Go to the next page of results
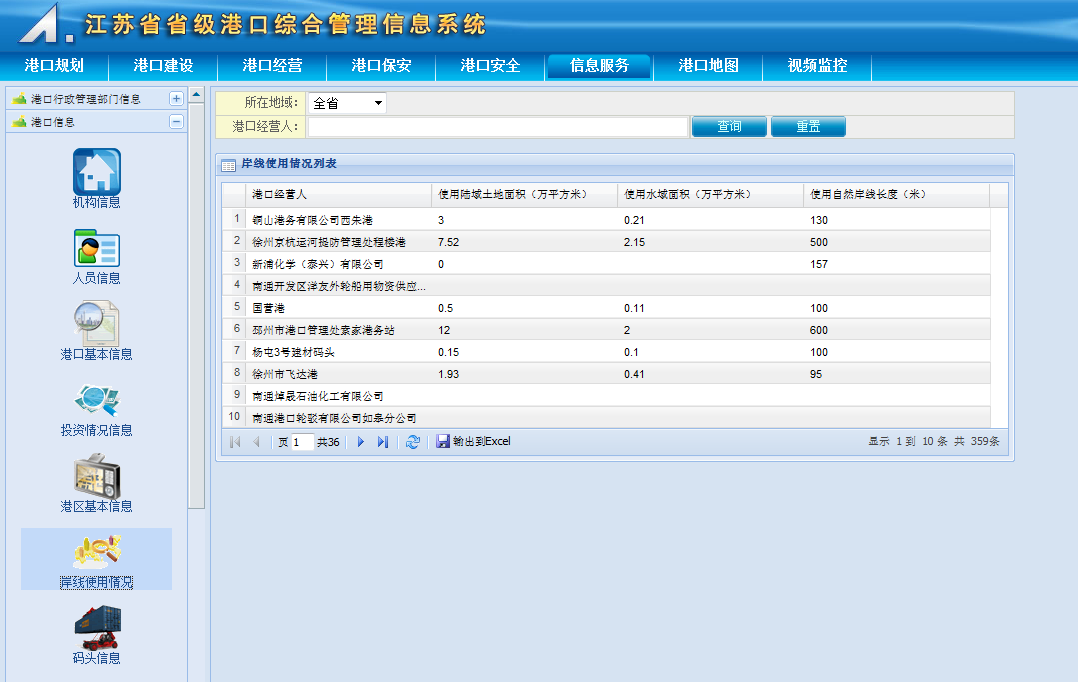Screen dimensions: 1078x682 (x=361, y=442)
